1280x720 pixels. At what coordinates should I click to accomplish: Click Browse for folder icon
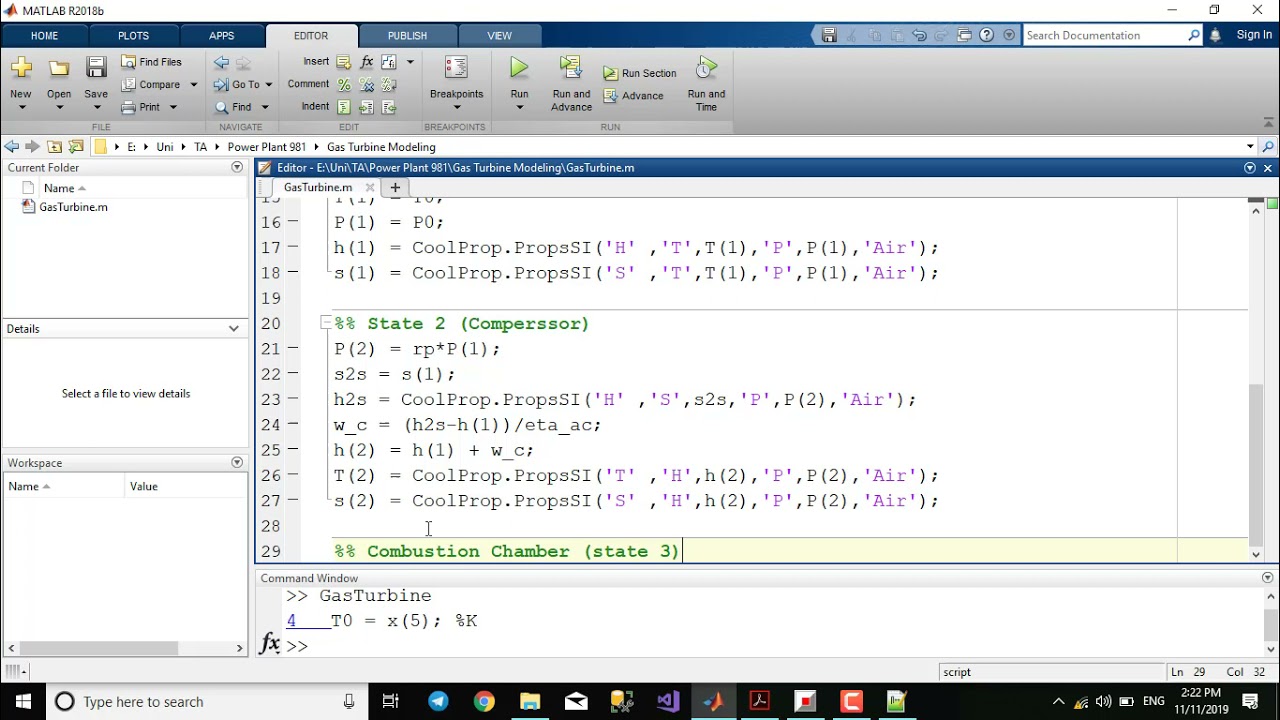click(76, 146)
